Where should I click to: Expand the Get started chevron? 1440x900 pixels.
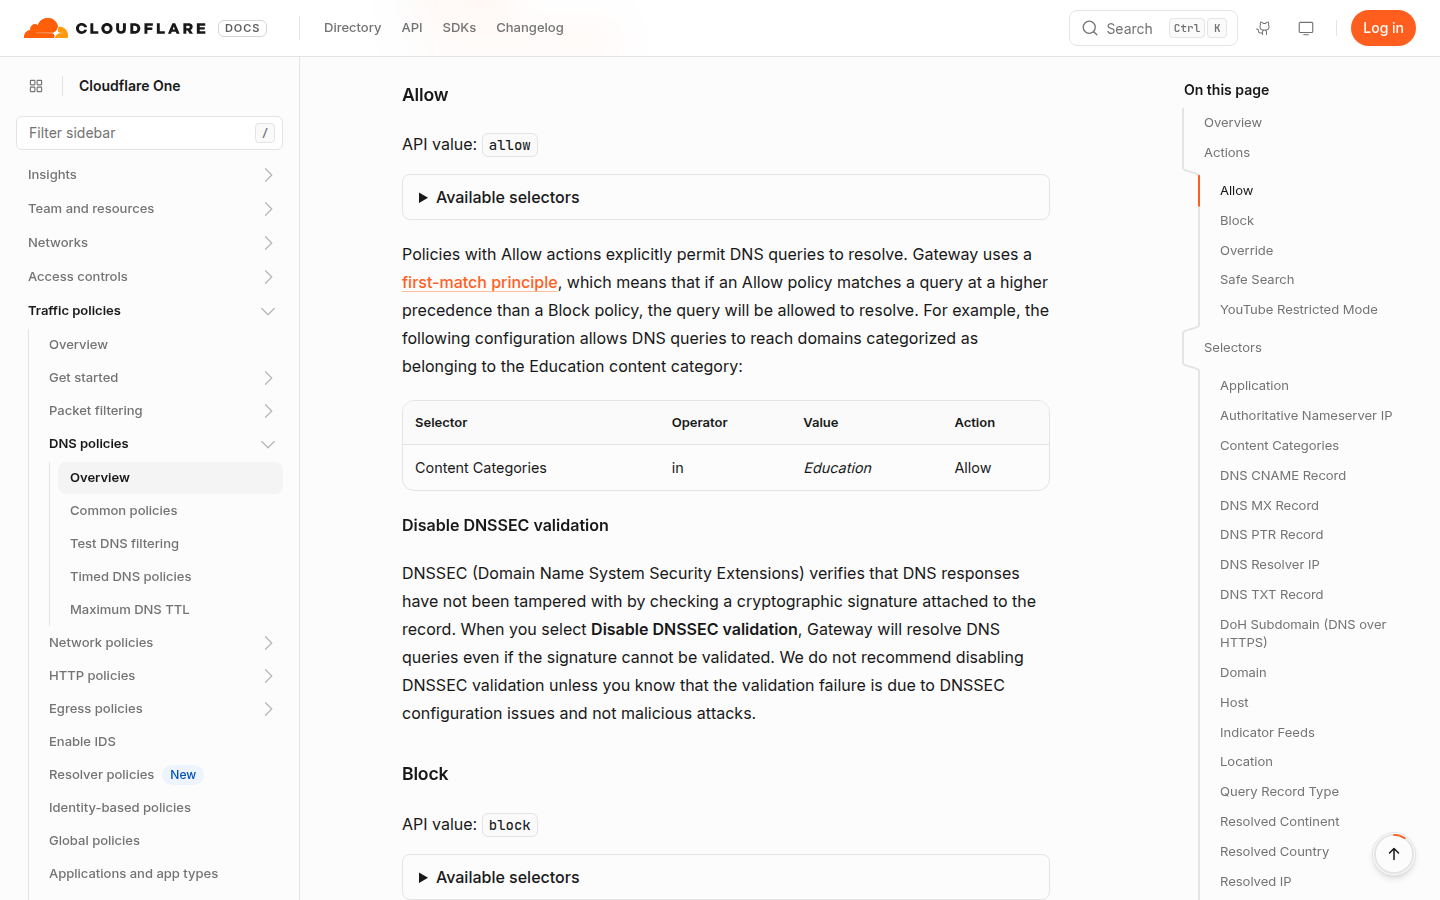(268, 378)
